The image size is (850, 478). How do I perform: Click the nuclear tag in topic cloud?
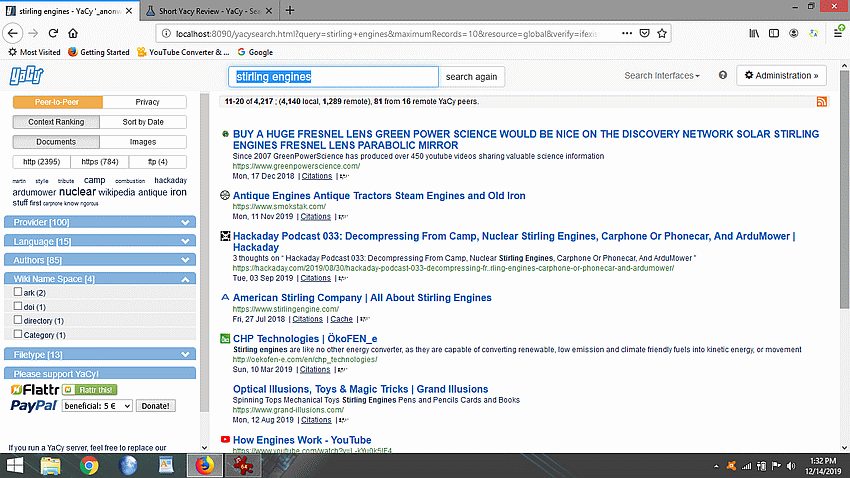77,192
